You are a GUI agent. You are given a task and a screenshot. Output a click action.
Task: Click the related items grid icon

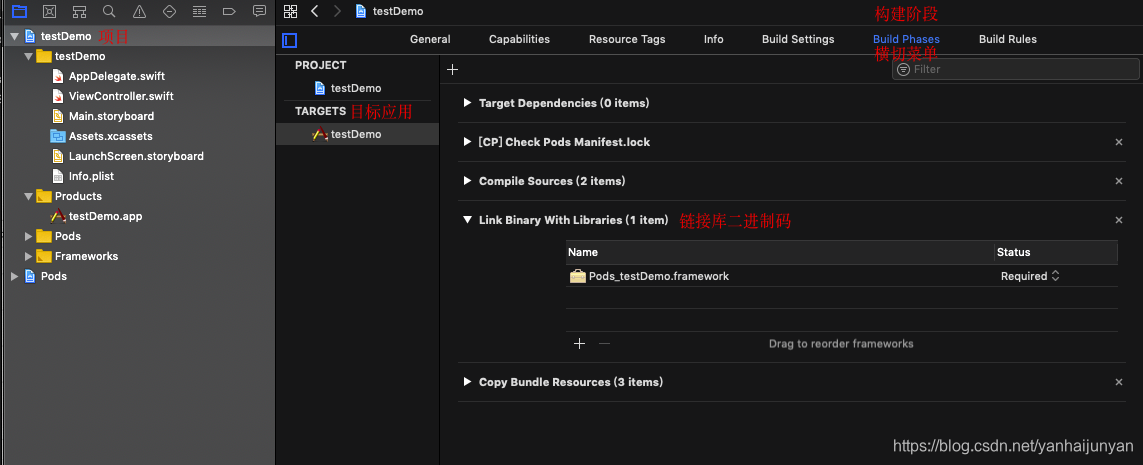click(291, 11)
